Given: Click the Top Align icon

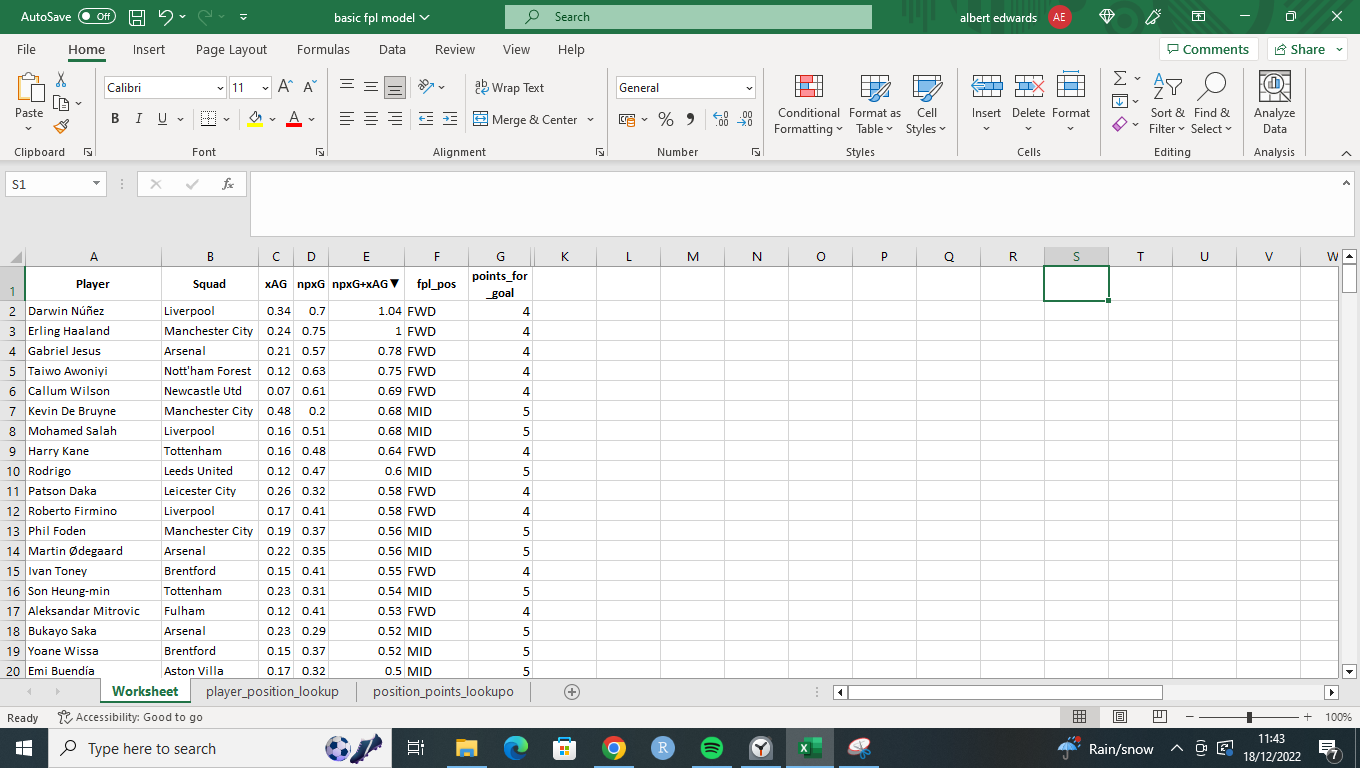Looking at the screenshot, I should tap(347, 87).
